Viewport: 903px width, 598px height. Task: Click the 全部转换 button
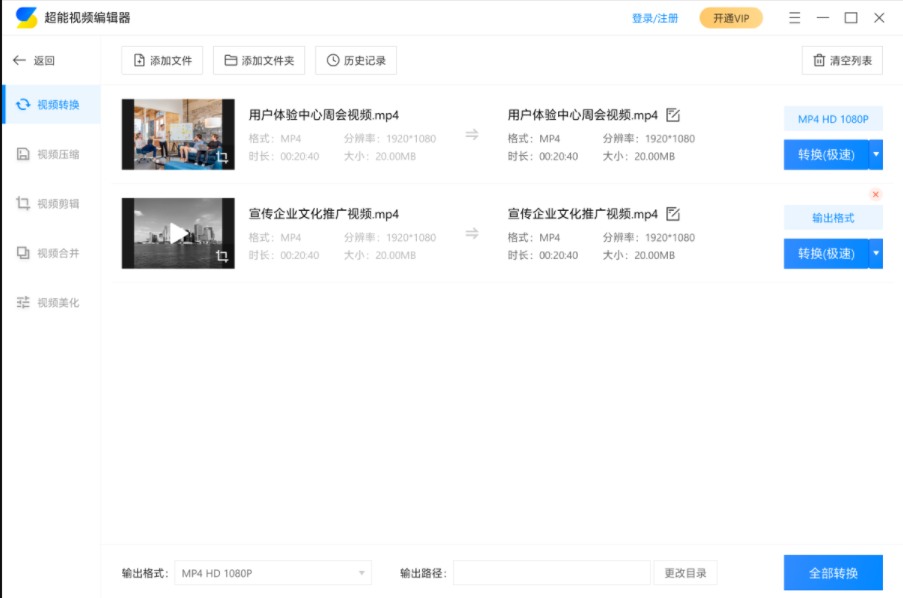tap(833, 573)
